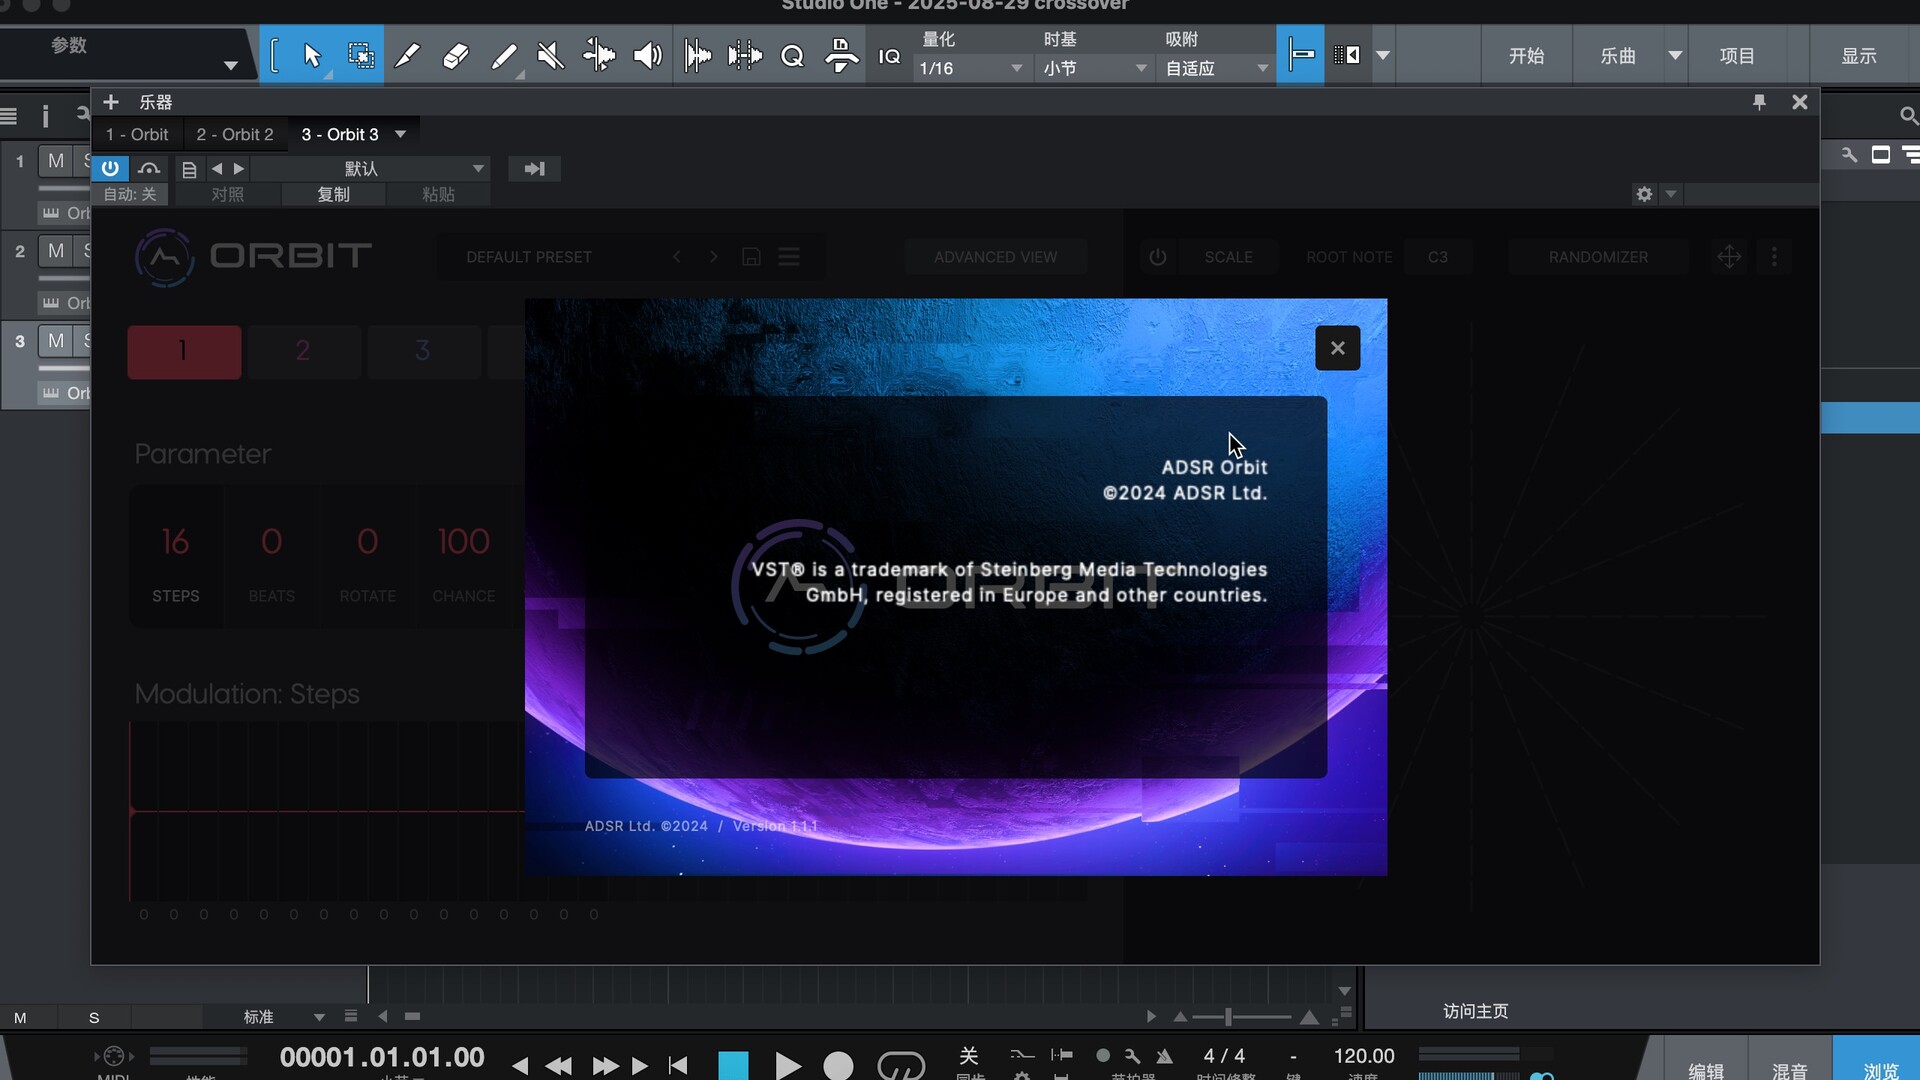
Task: Click the browser search magnifier icon
Action: pyautogui.click(x=1908, y=116)
